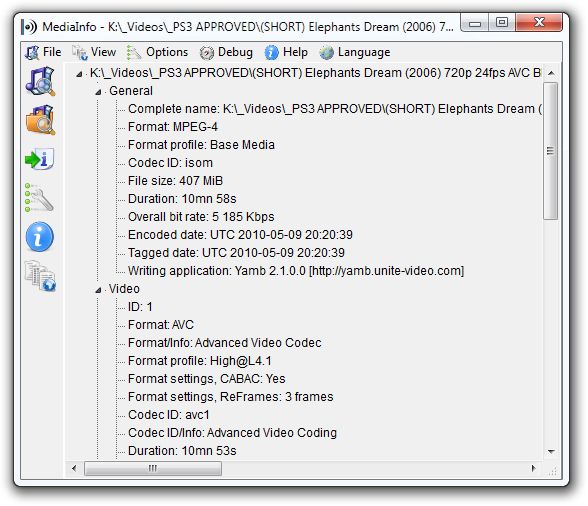Click the horizontal scrollbar left arrow
Viewport: 588px width, 506px height.
[75, 468]
